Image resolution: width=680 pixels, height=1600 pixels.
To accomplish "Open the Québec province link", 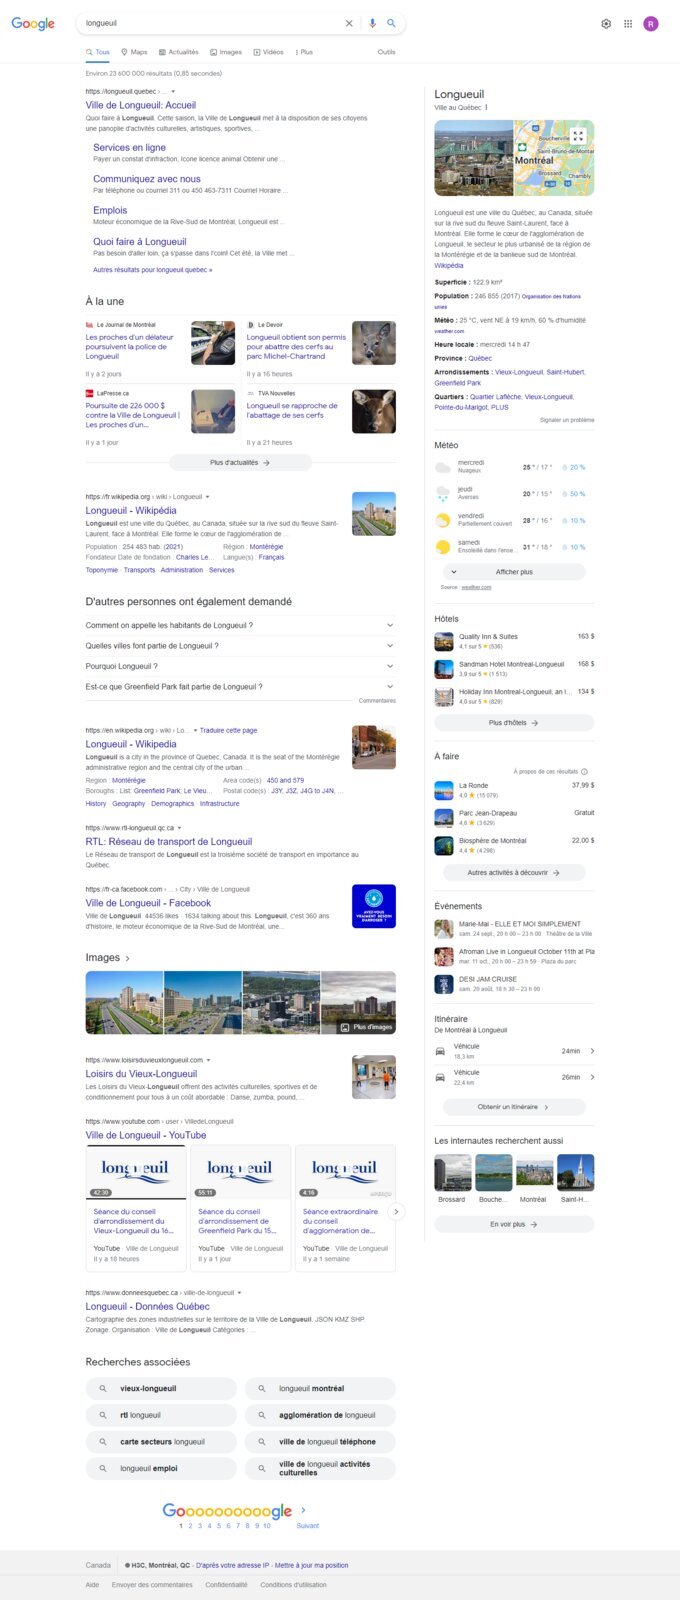I will click(x=480, y=358).
